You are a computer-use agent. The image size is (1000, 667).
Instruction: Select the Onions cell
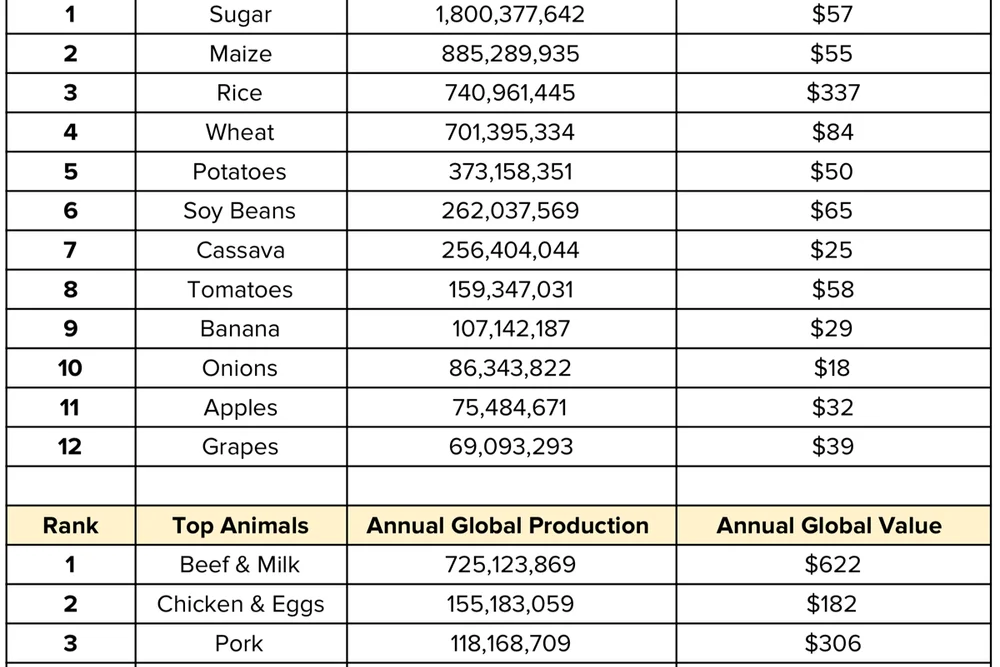(240, 368)
